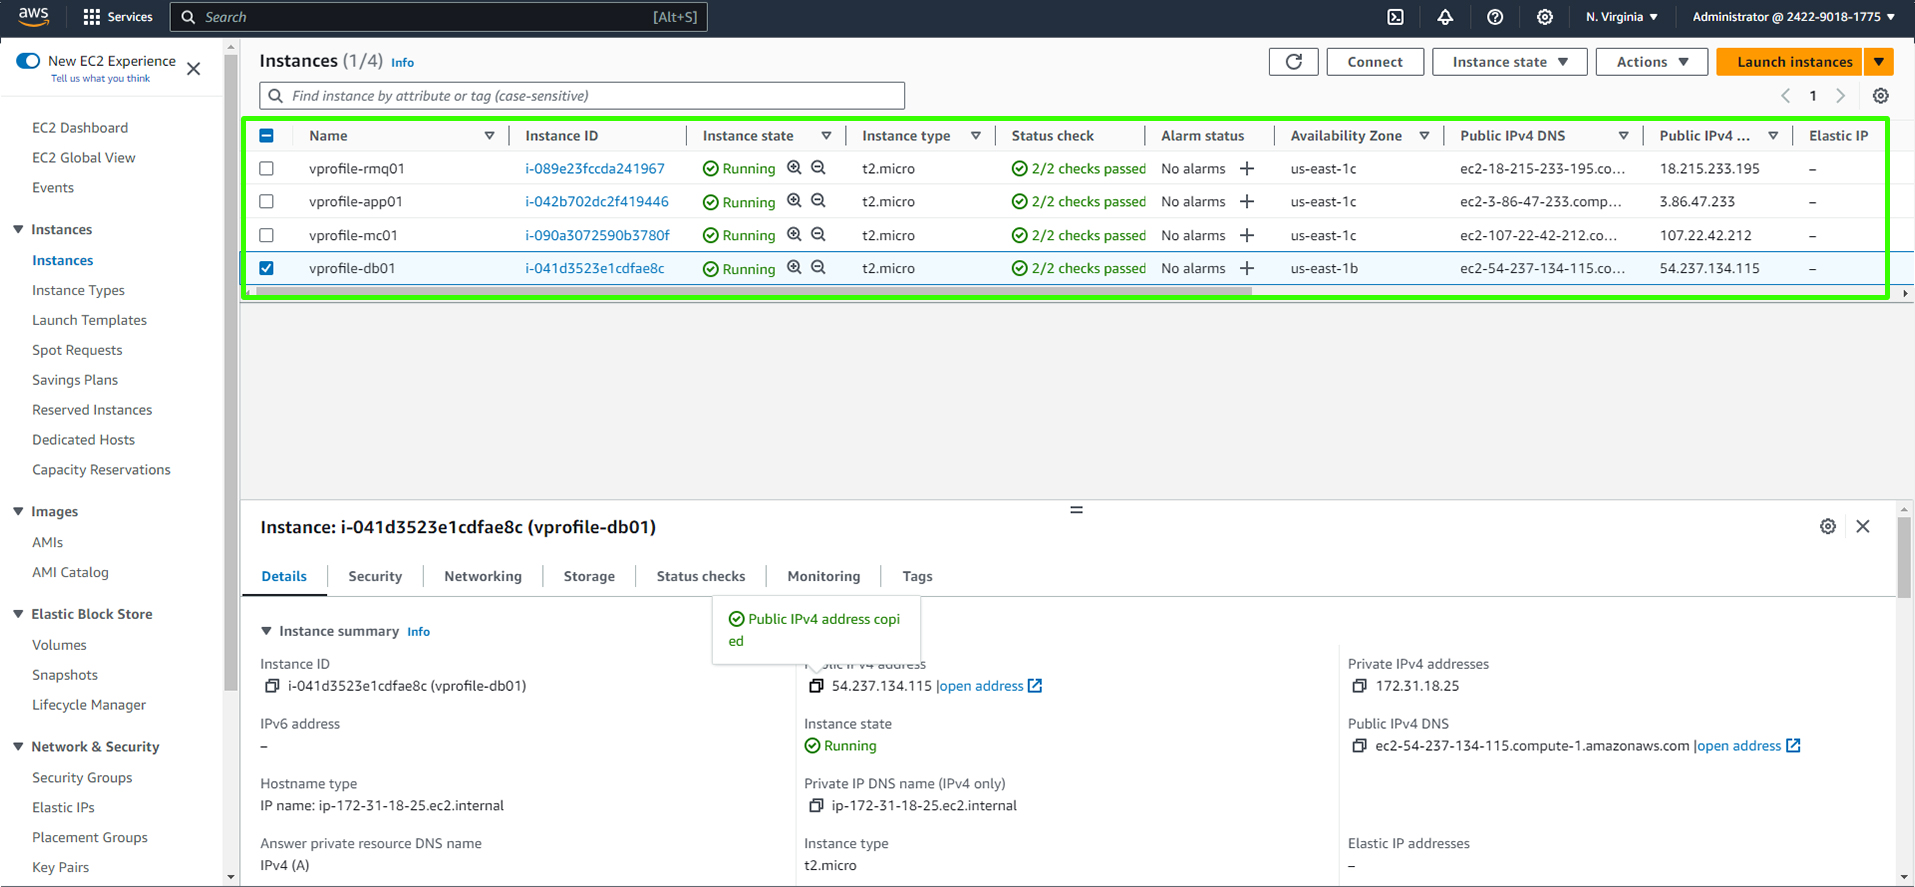Sort by Name column arrow
This screenshot has height=887, width=1915.
coord(489,136)
